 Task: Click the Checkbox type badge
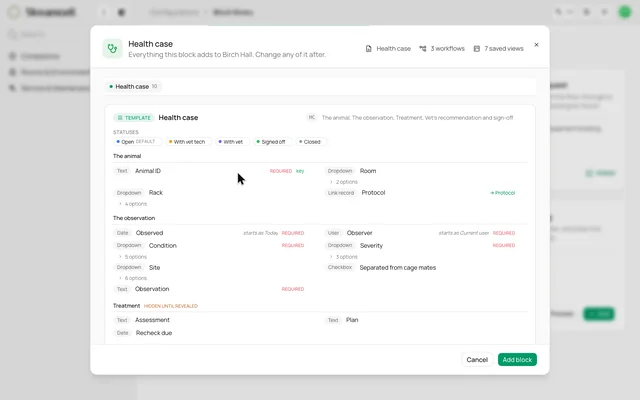[340, 267]
